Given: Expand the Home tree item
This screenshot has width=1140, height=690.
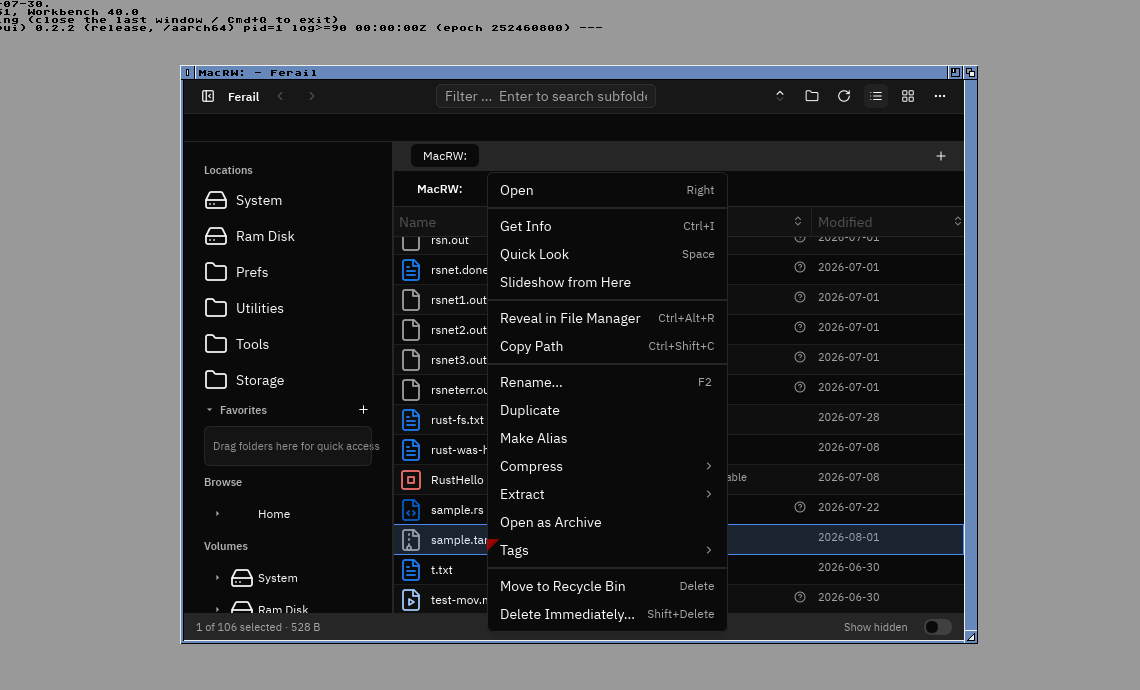Looking at the screenshot, I should click(217, 513).
